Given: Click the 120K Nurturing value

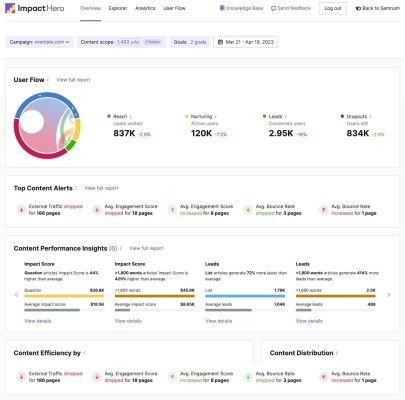Looking at the screenshot, I should pos(201,133).
